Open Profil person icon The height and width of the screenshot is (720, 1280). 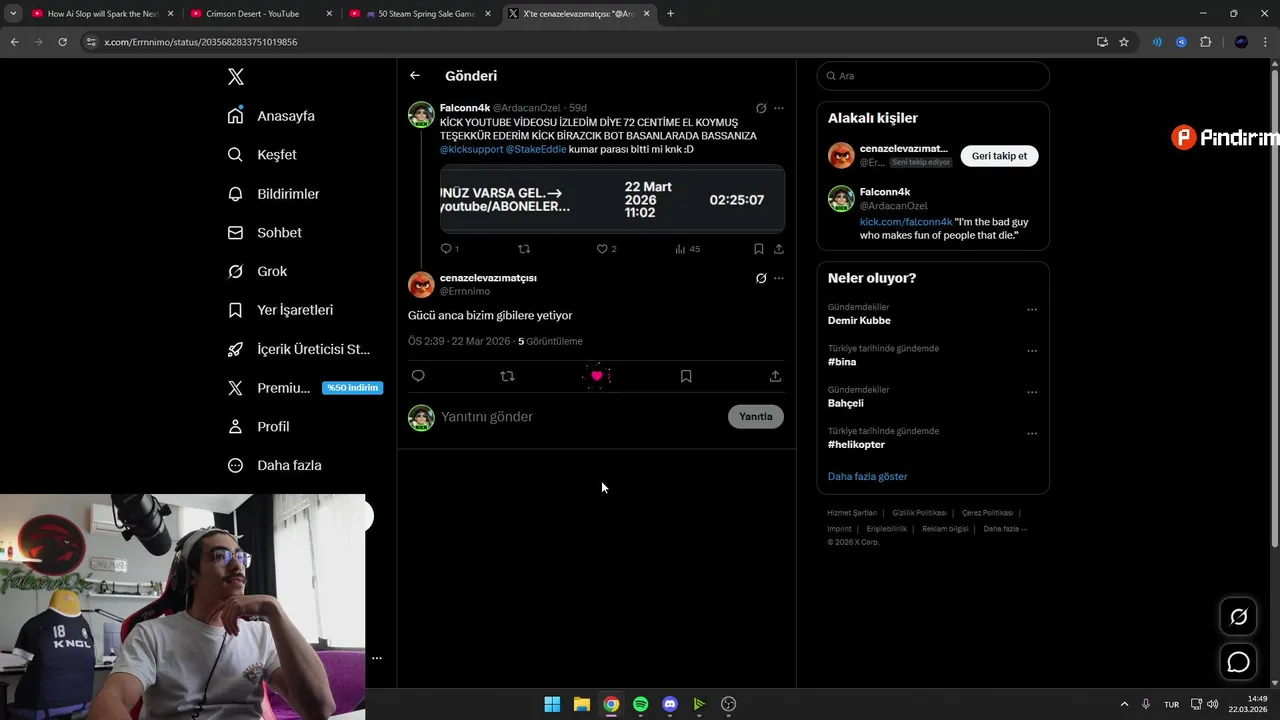[235, 426]
